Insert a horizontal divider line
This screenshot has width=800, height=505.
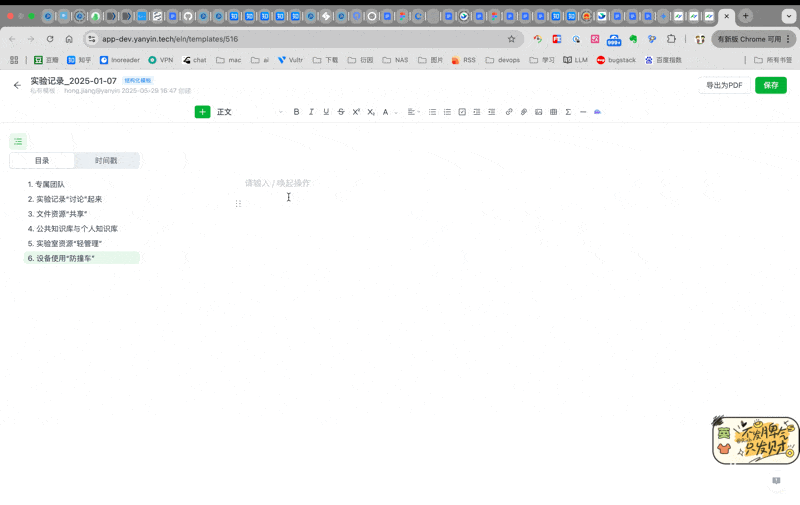pos(583,112)
